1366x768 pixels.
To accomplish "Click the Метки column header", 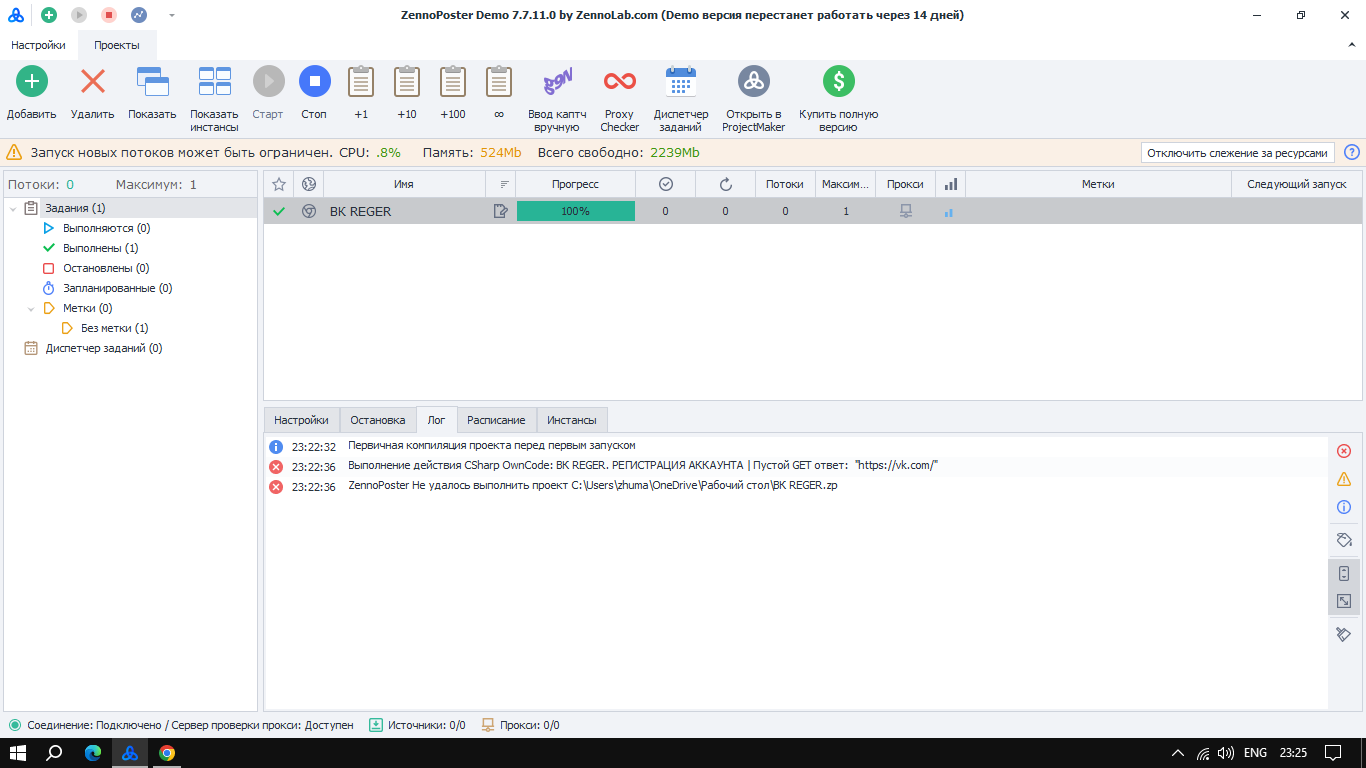I will pos(1098,184).
